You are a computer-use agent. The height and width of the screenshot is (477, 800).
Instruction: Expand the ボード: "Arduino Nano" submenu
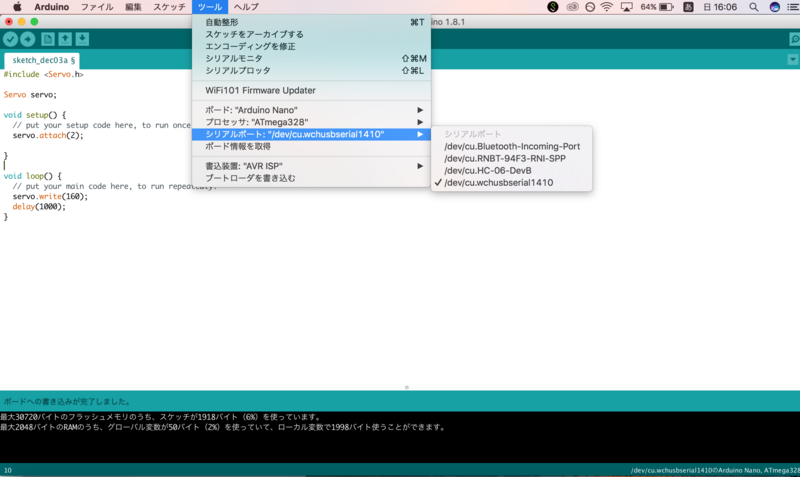[311, 110]
